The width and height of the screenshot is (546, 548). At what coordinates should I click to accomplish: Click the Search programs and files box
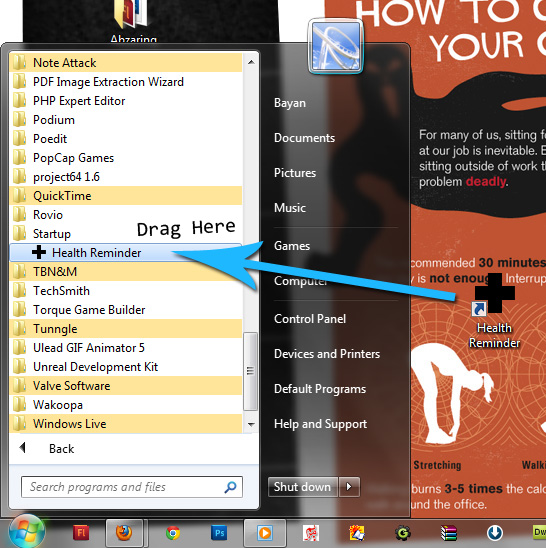(x=132, y=487)
